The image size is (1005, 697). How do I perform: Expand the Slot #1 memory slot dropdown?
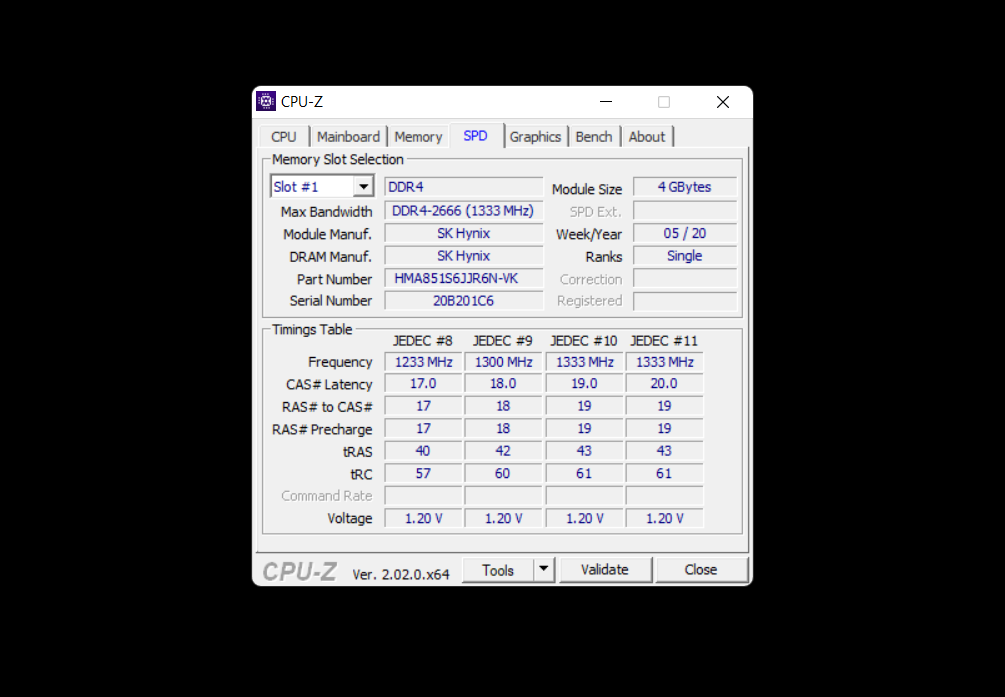[x=363, y=187]
